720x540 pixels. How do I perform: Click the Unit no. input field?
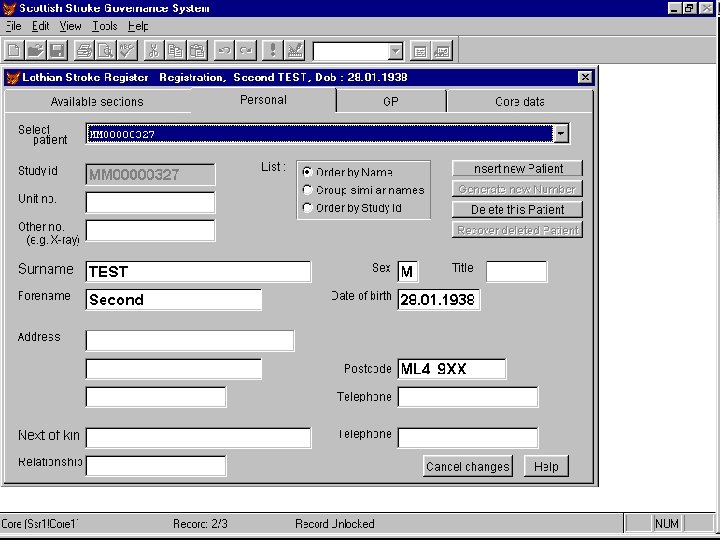(150, 202)
